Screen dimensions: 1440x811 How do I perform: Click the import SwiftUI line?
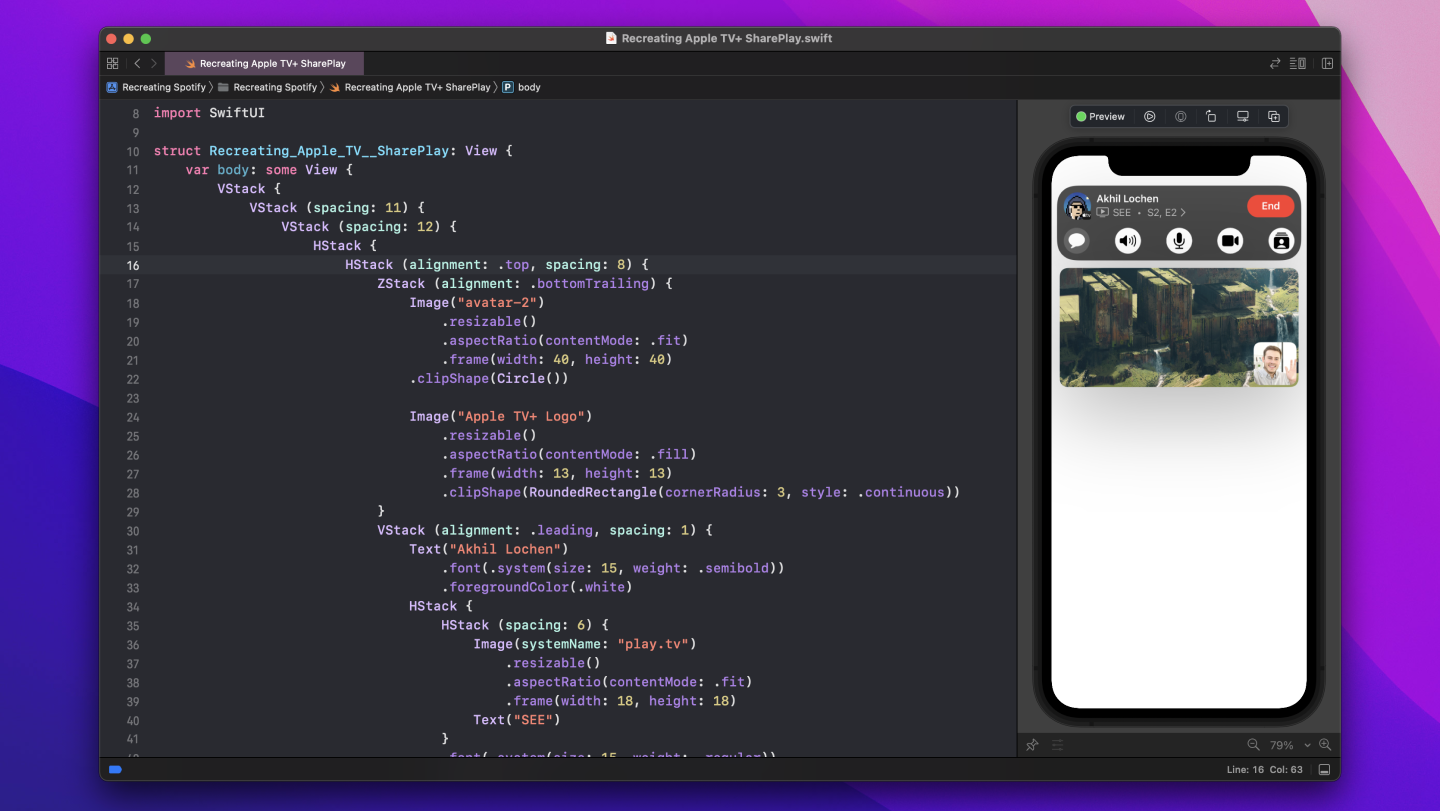click(x=209, y=113)
